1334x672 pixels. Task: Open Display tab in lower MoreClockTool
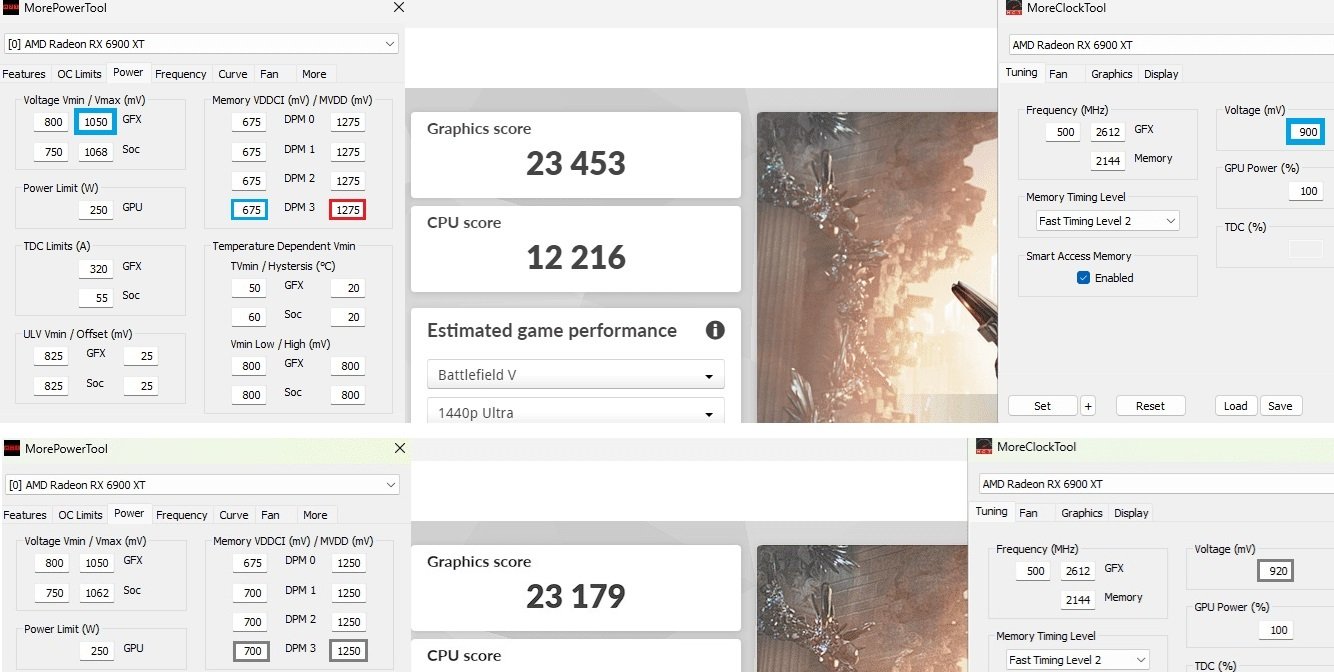[x=1131, y=513]
